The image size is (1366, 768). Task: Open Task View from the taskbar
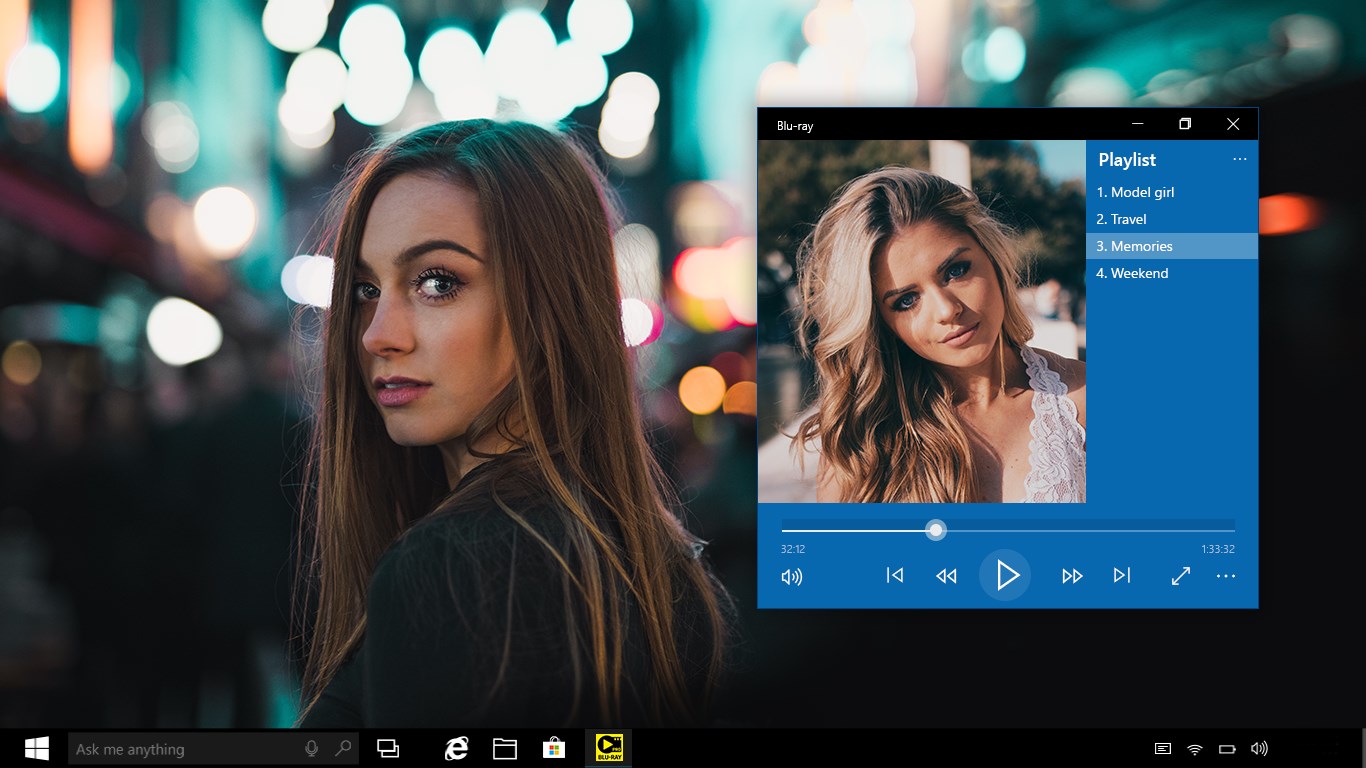389,747
